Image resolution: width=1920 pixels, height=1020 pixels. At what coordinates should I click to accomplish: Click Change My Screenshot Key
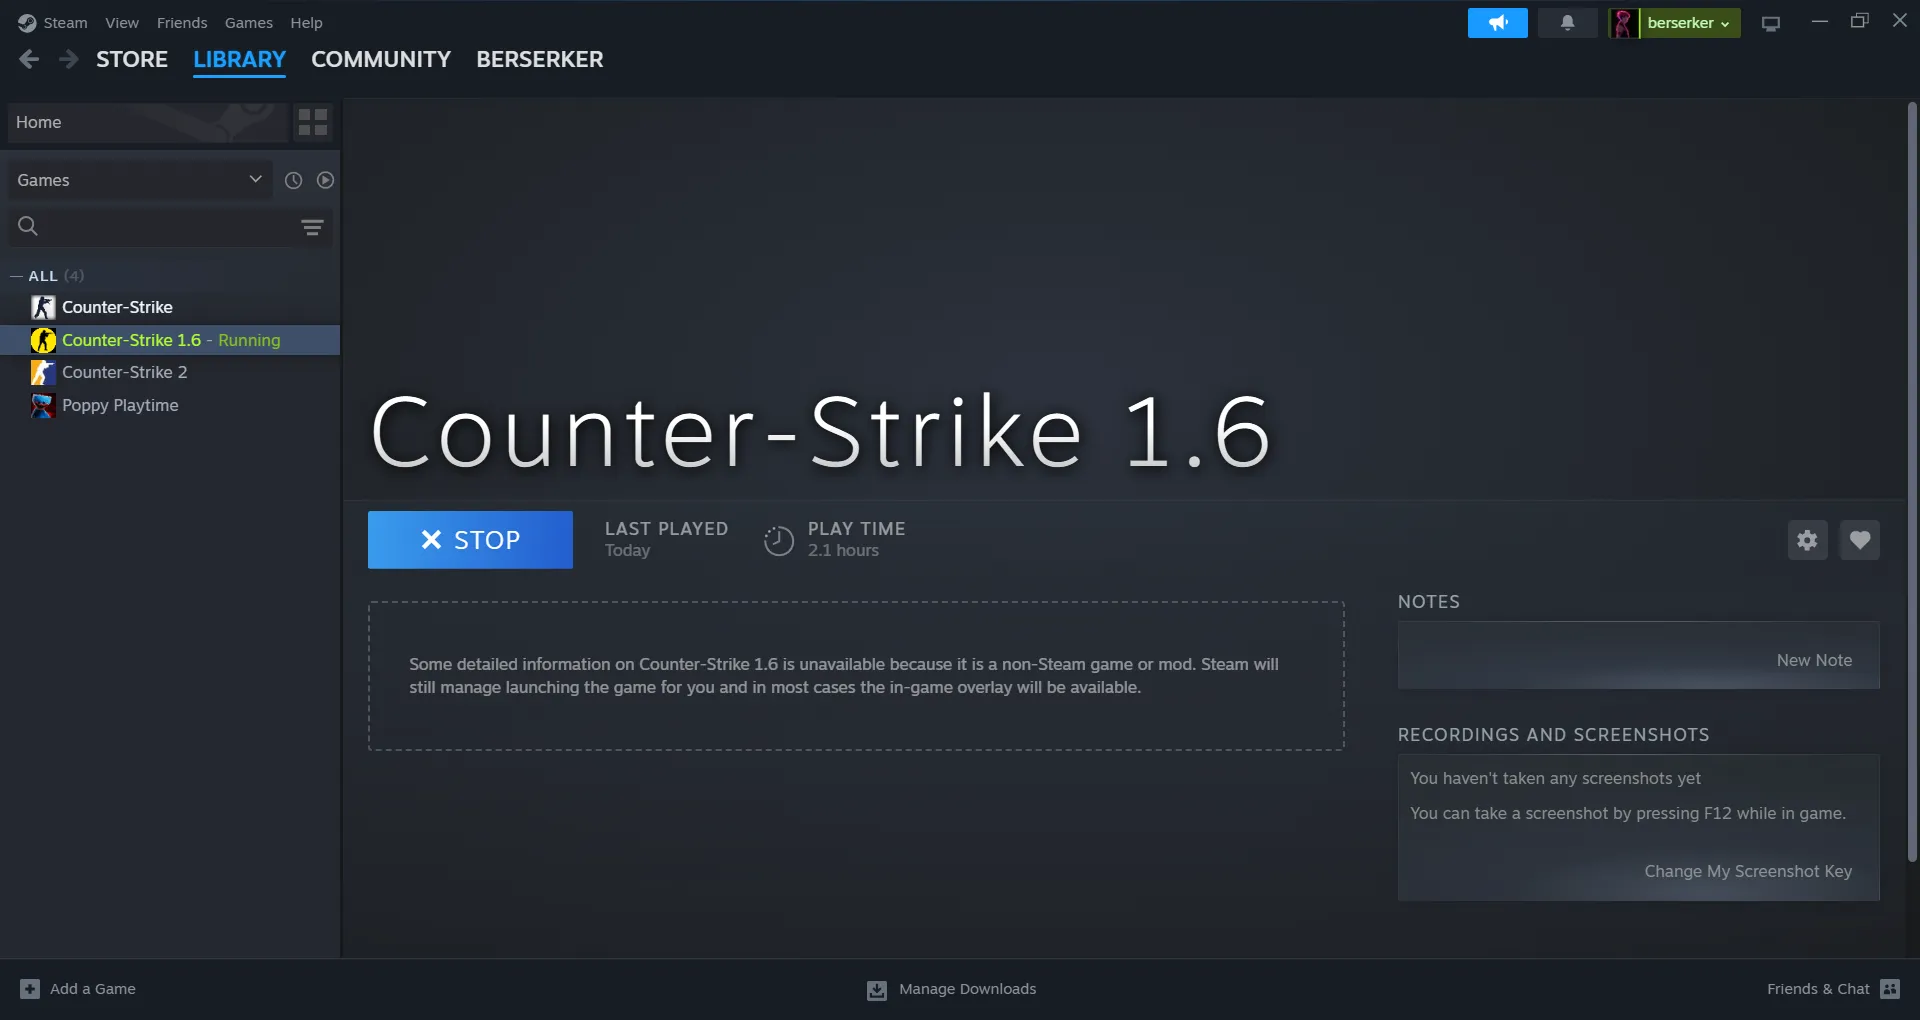pos(1748,871)
